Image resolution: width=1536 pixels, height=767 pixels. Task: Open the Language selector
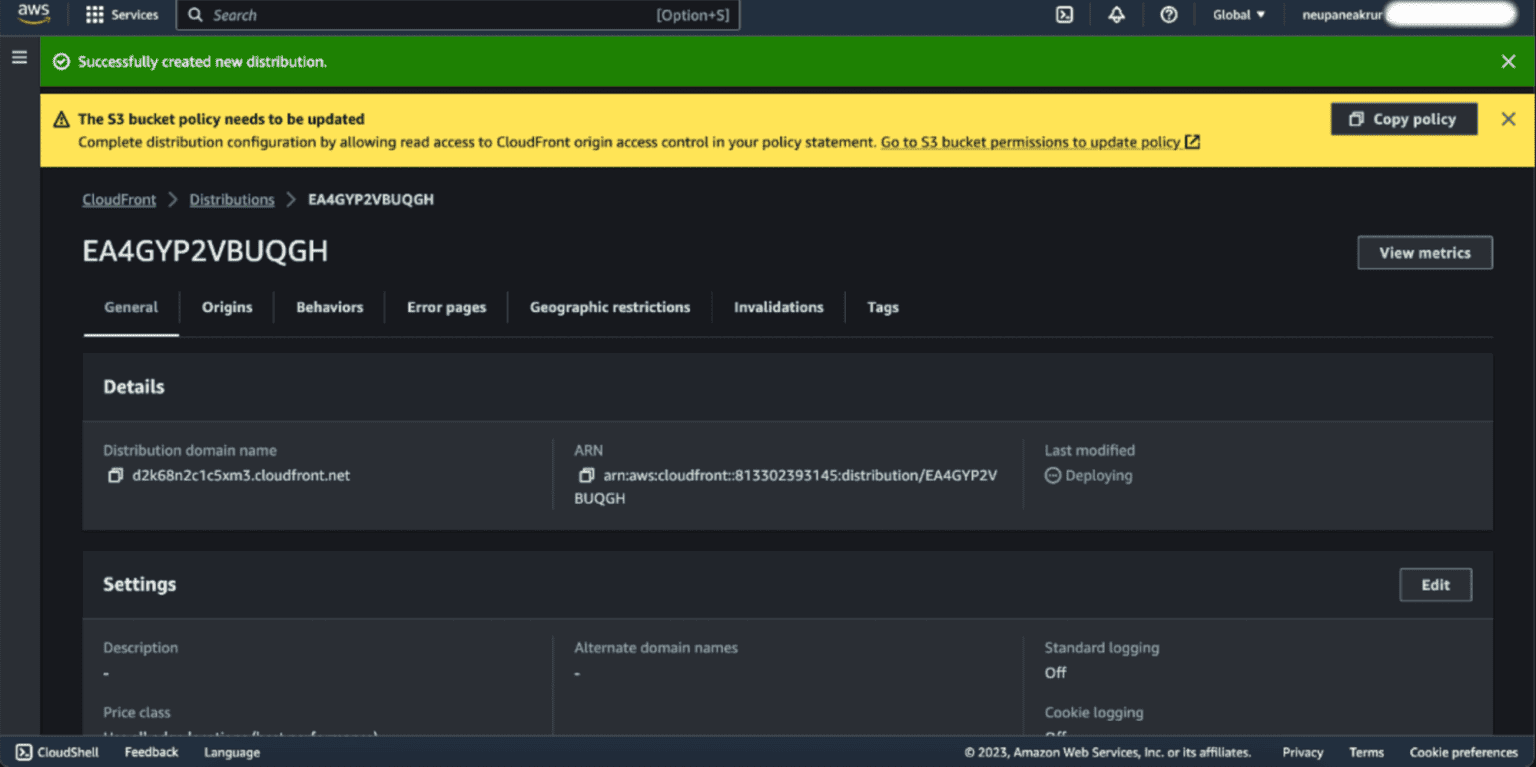tap(231, 751)
